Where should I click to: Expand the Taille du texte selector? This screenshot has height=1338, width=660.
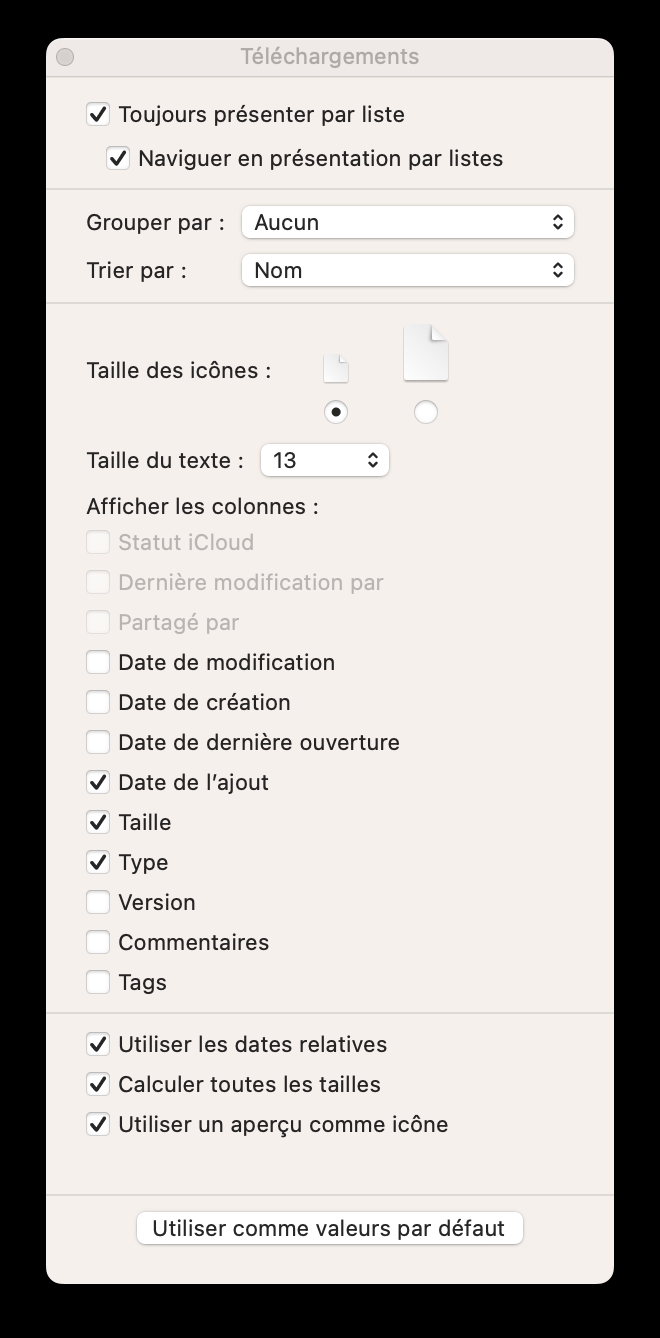[x=324, y=460]
